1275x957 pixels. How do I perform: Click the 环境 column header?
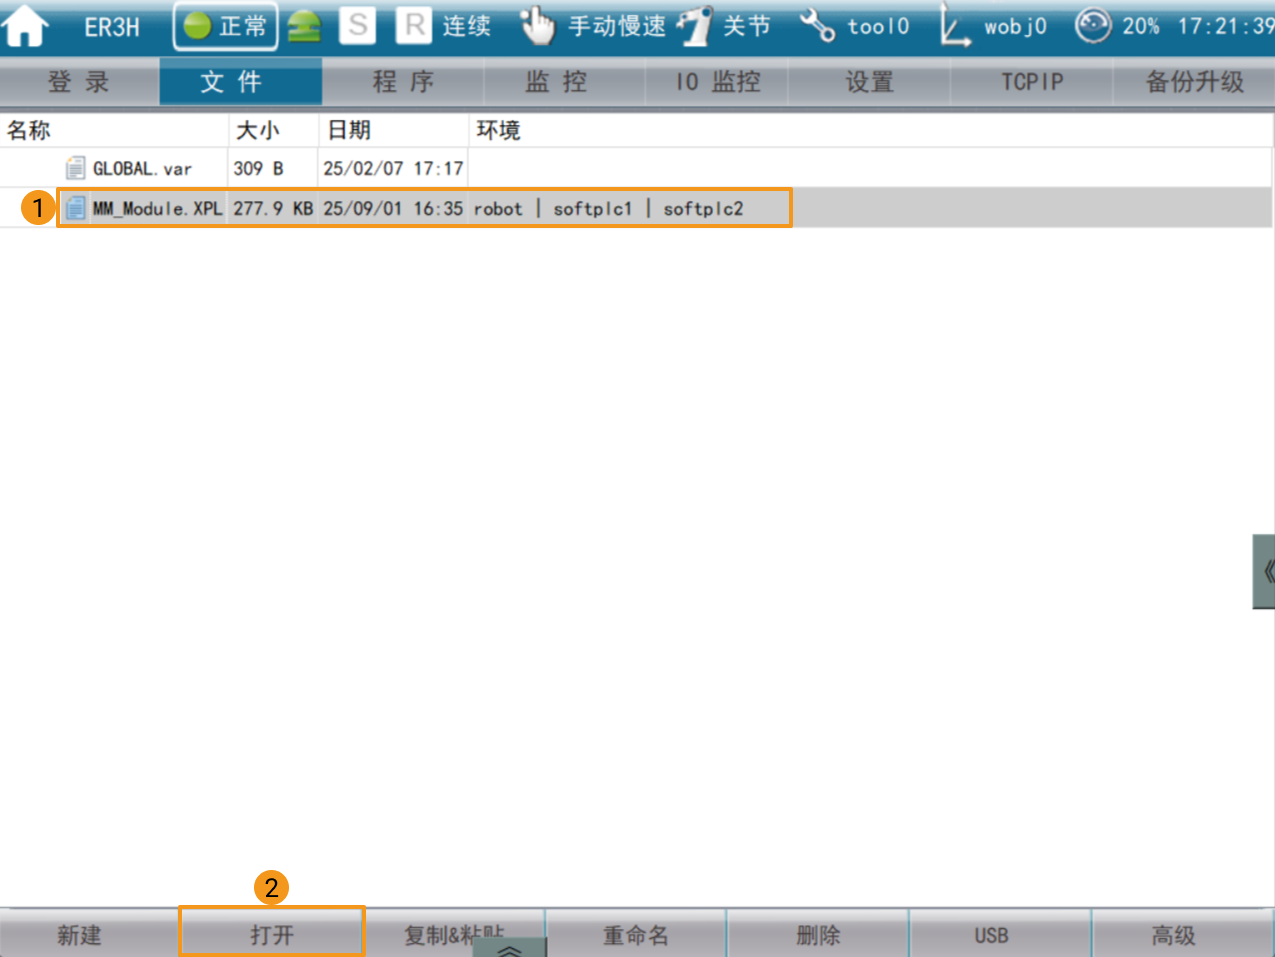pos(871,130)
